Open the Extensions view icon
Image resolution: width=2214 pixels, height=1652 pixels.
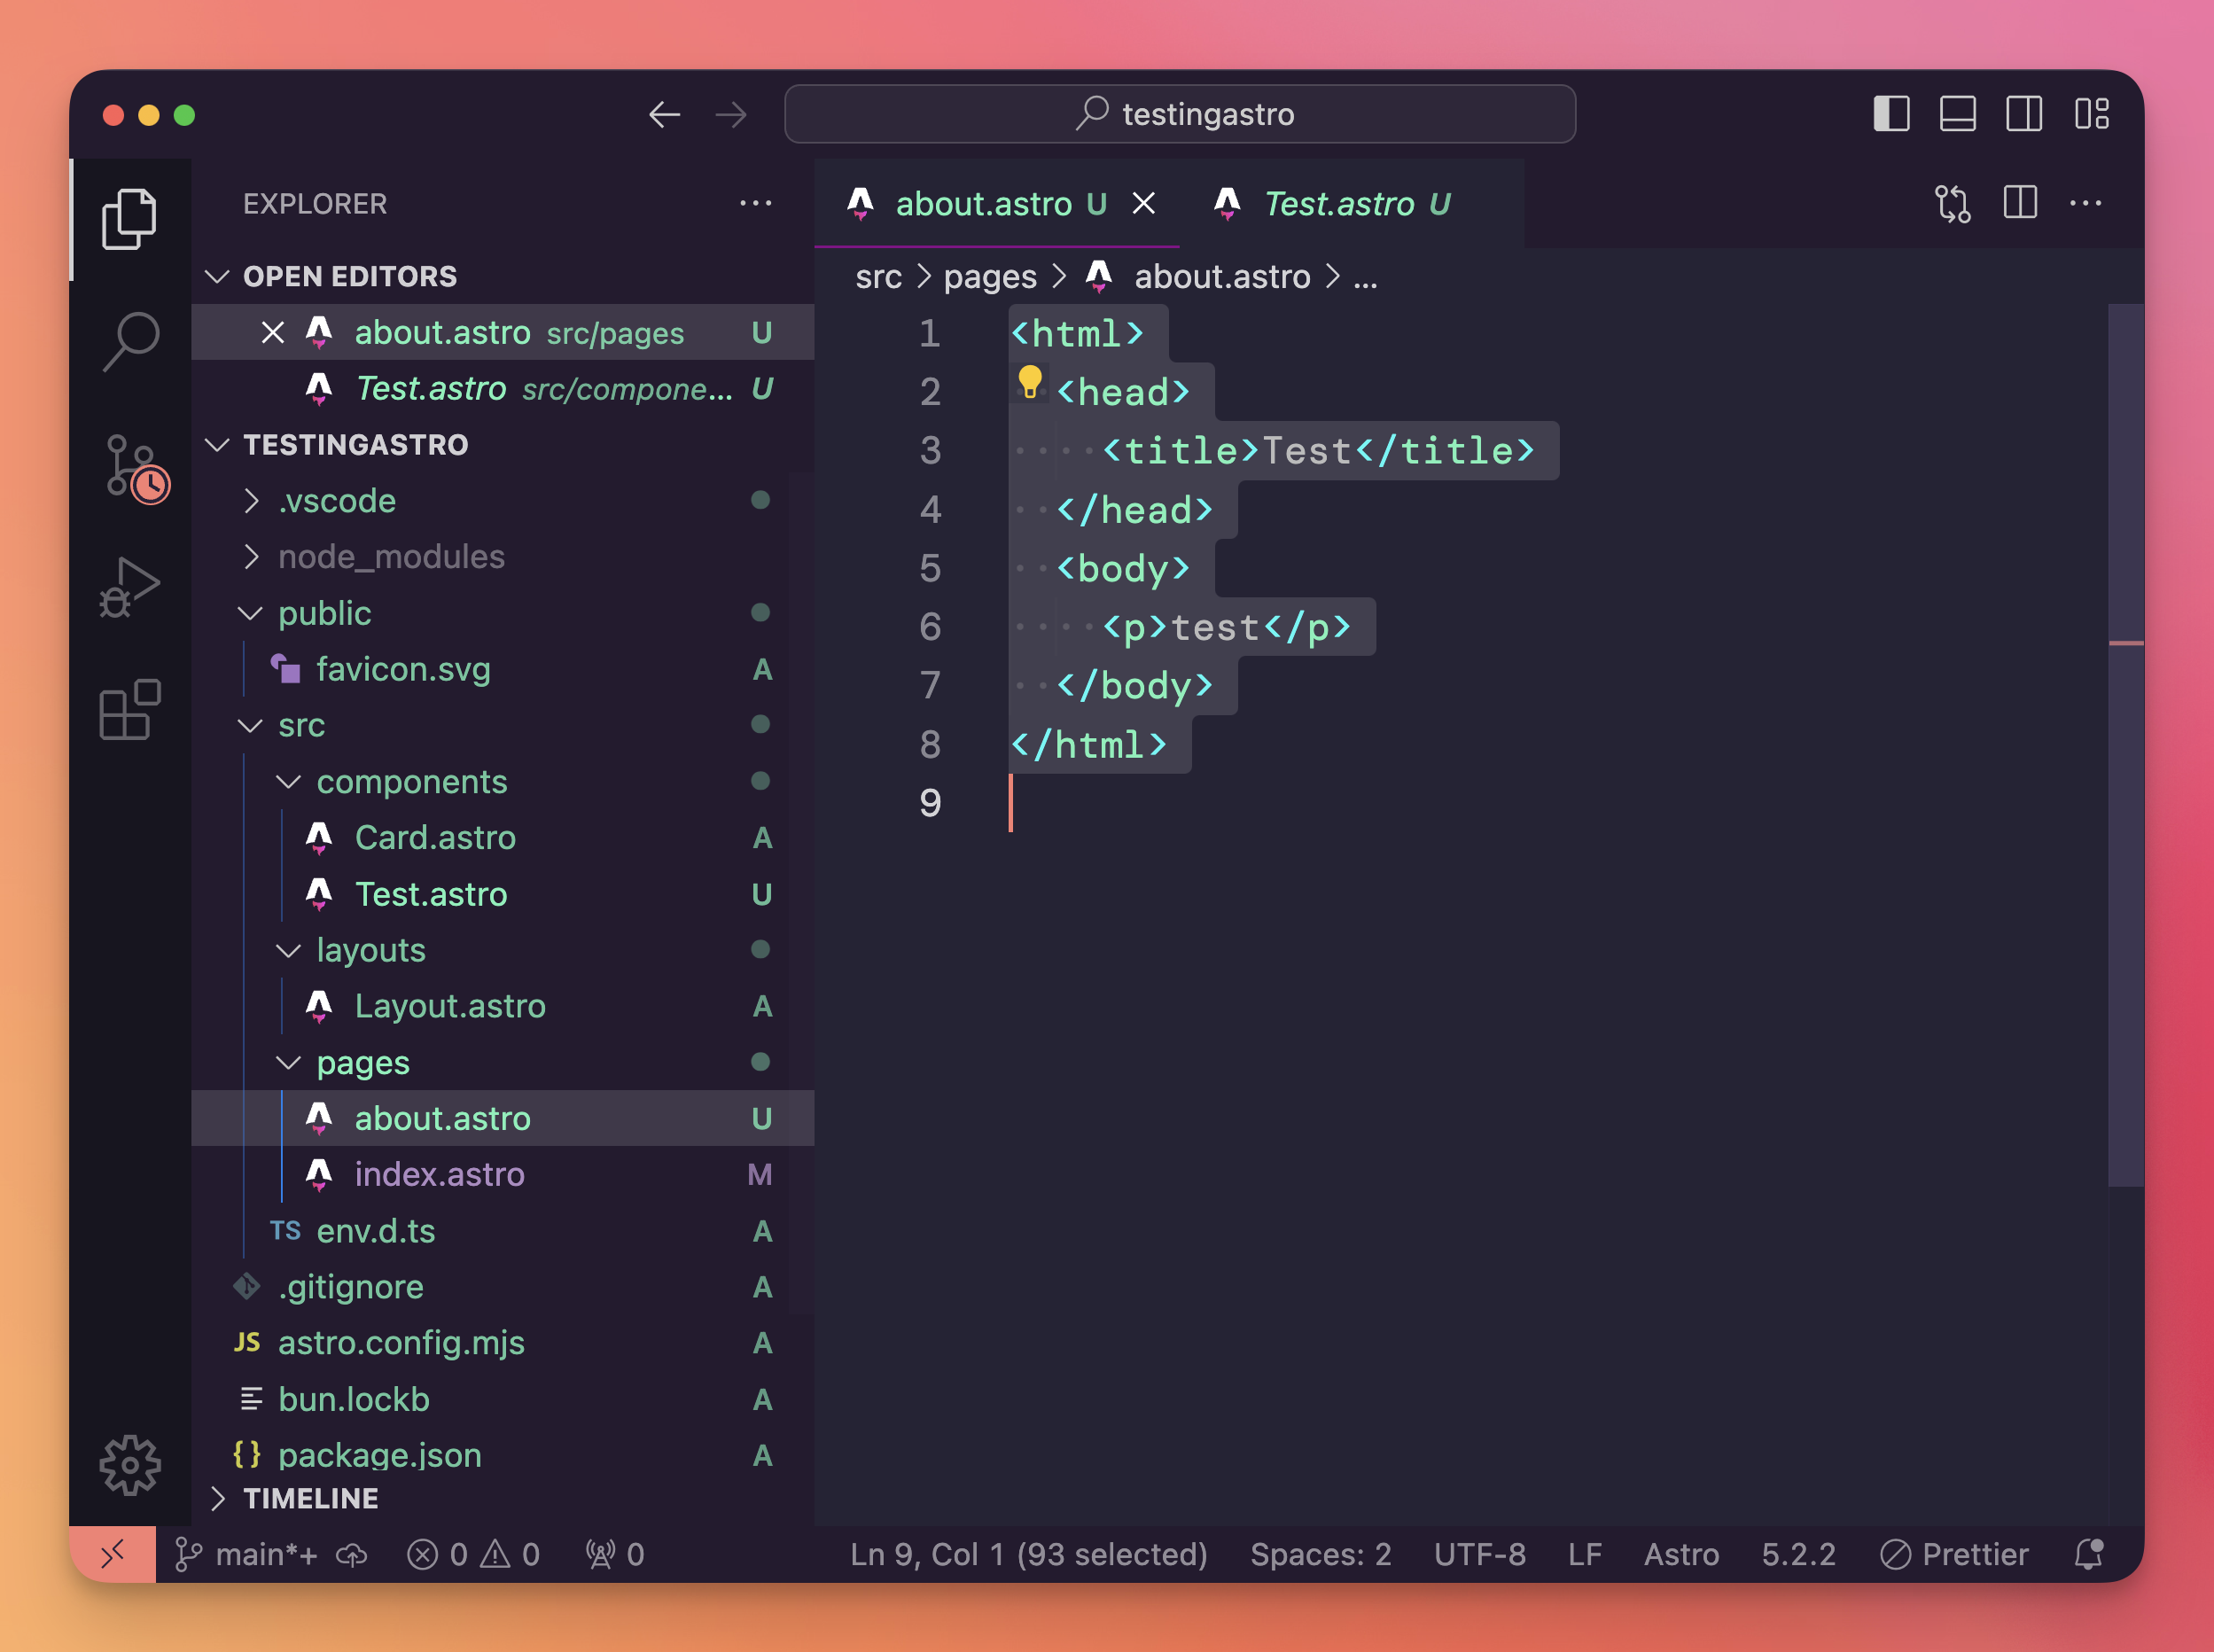tap(130, 710)
